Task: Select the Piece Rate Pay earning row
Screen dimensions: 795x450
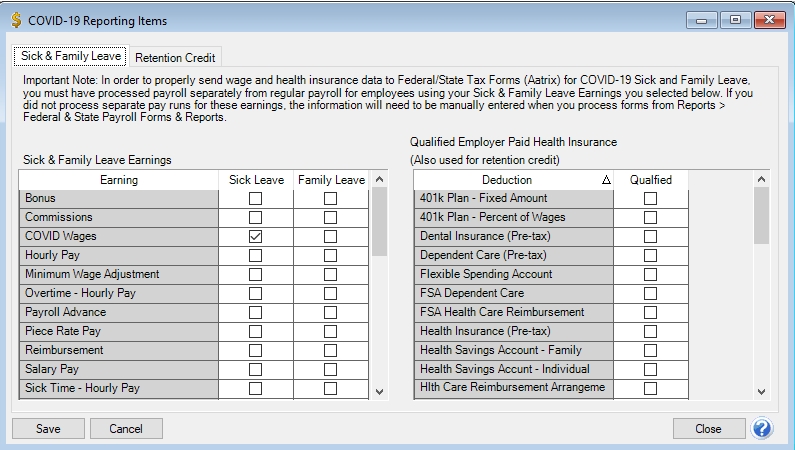Action: pos(119,331)
